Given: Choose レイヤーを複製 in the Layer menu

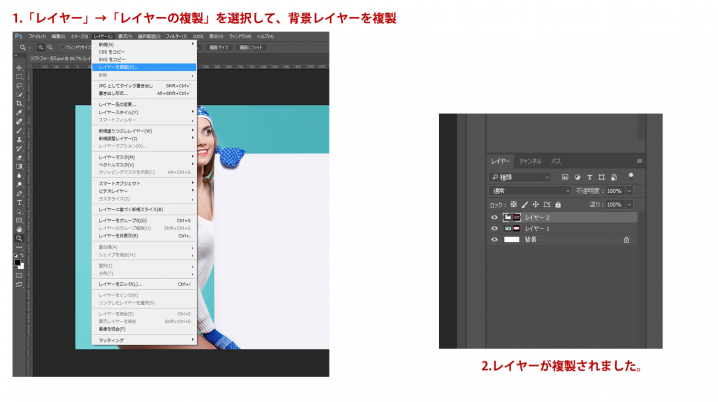Looking at the screenshot, I should 144,67.
